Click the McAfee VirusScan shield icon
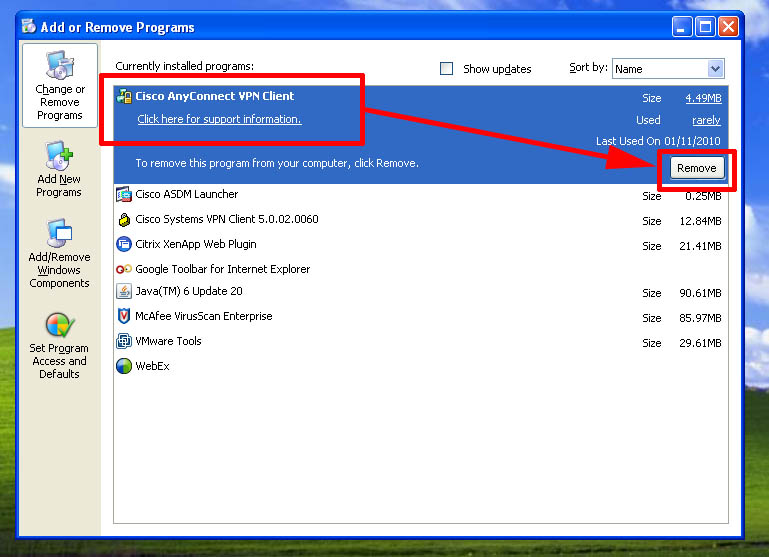Image resolution: width=769 pixels, height=557 pixels. (124, 316)
